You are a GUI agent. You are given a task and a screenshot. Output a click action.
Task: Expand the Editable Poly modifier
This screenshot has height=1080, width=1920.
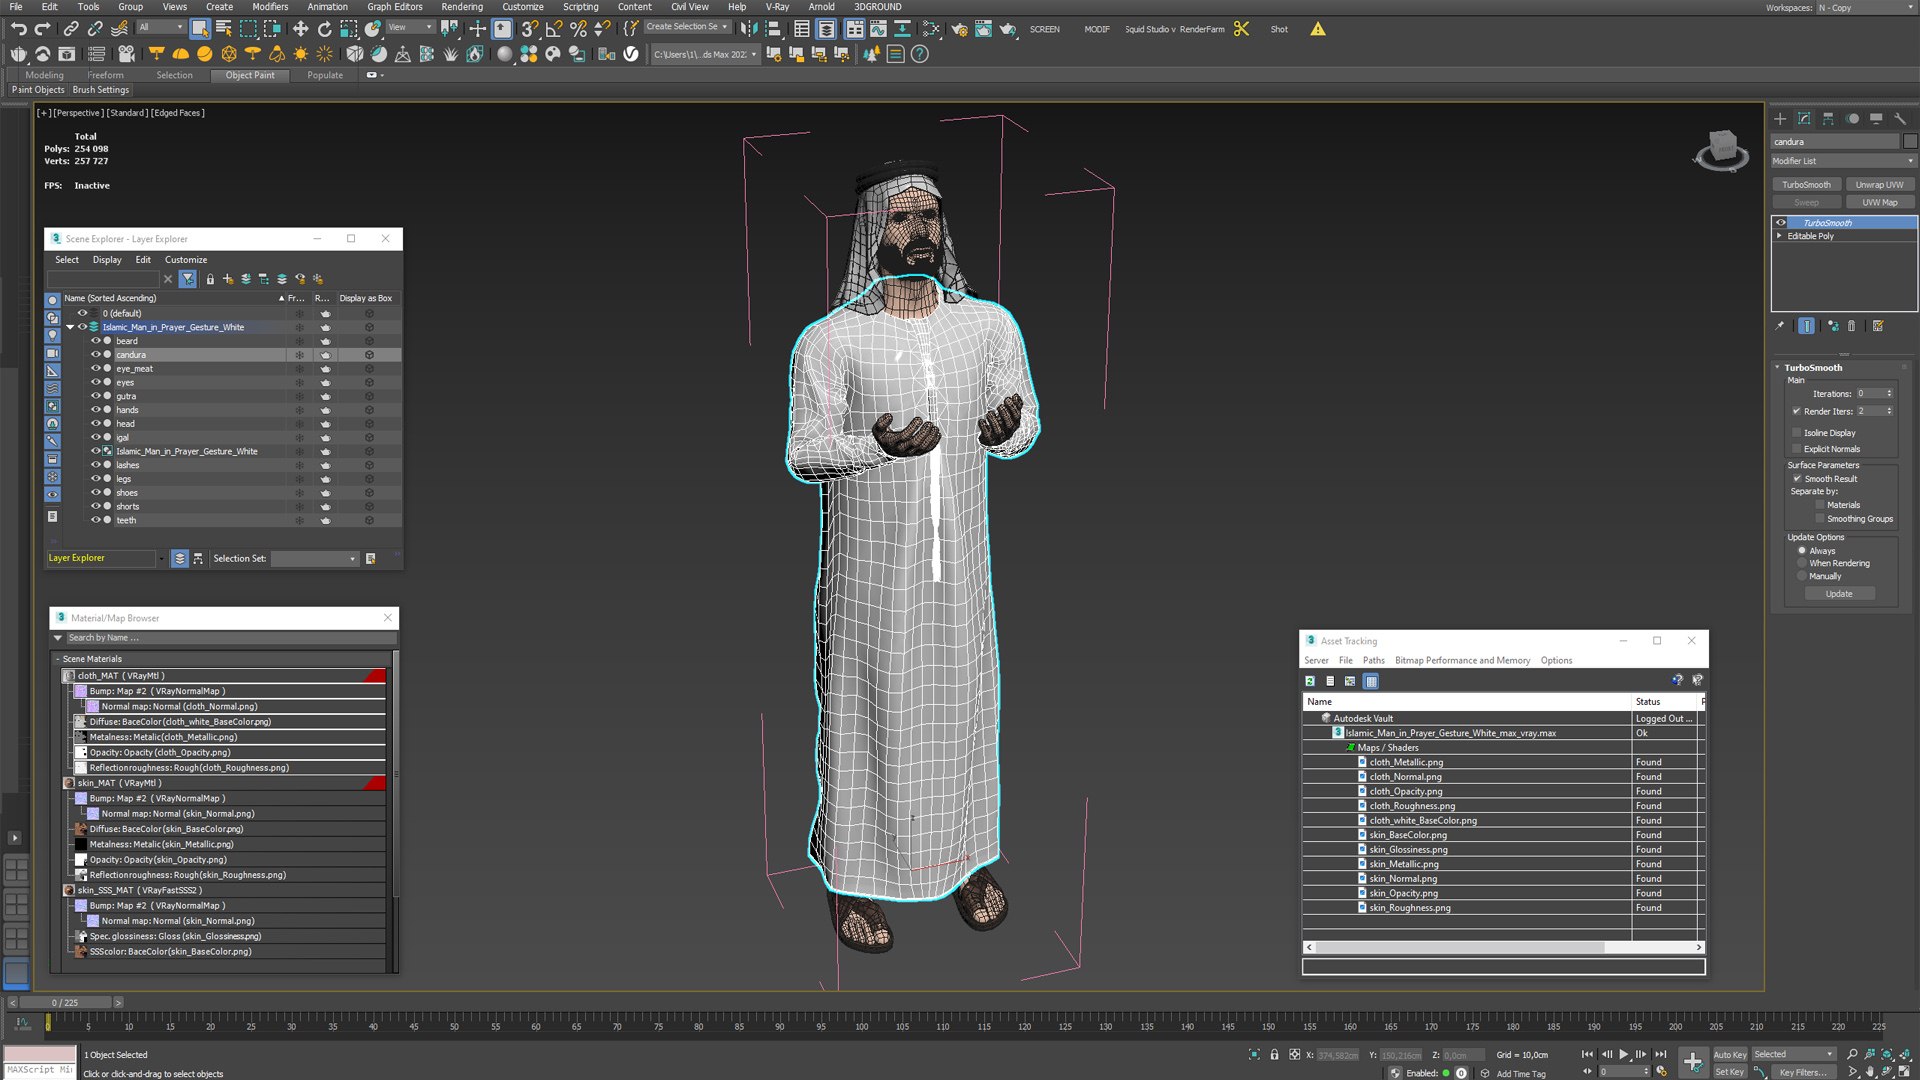[1779, 236]
